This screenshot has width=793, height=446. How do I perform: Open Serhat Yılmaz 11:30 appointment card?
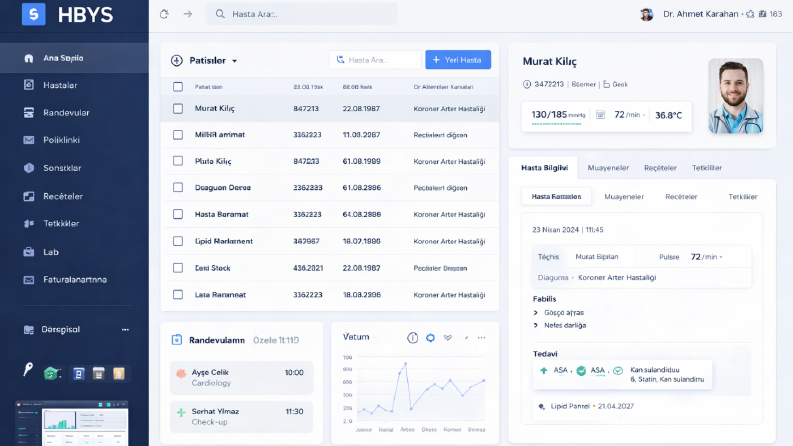242,417
